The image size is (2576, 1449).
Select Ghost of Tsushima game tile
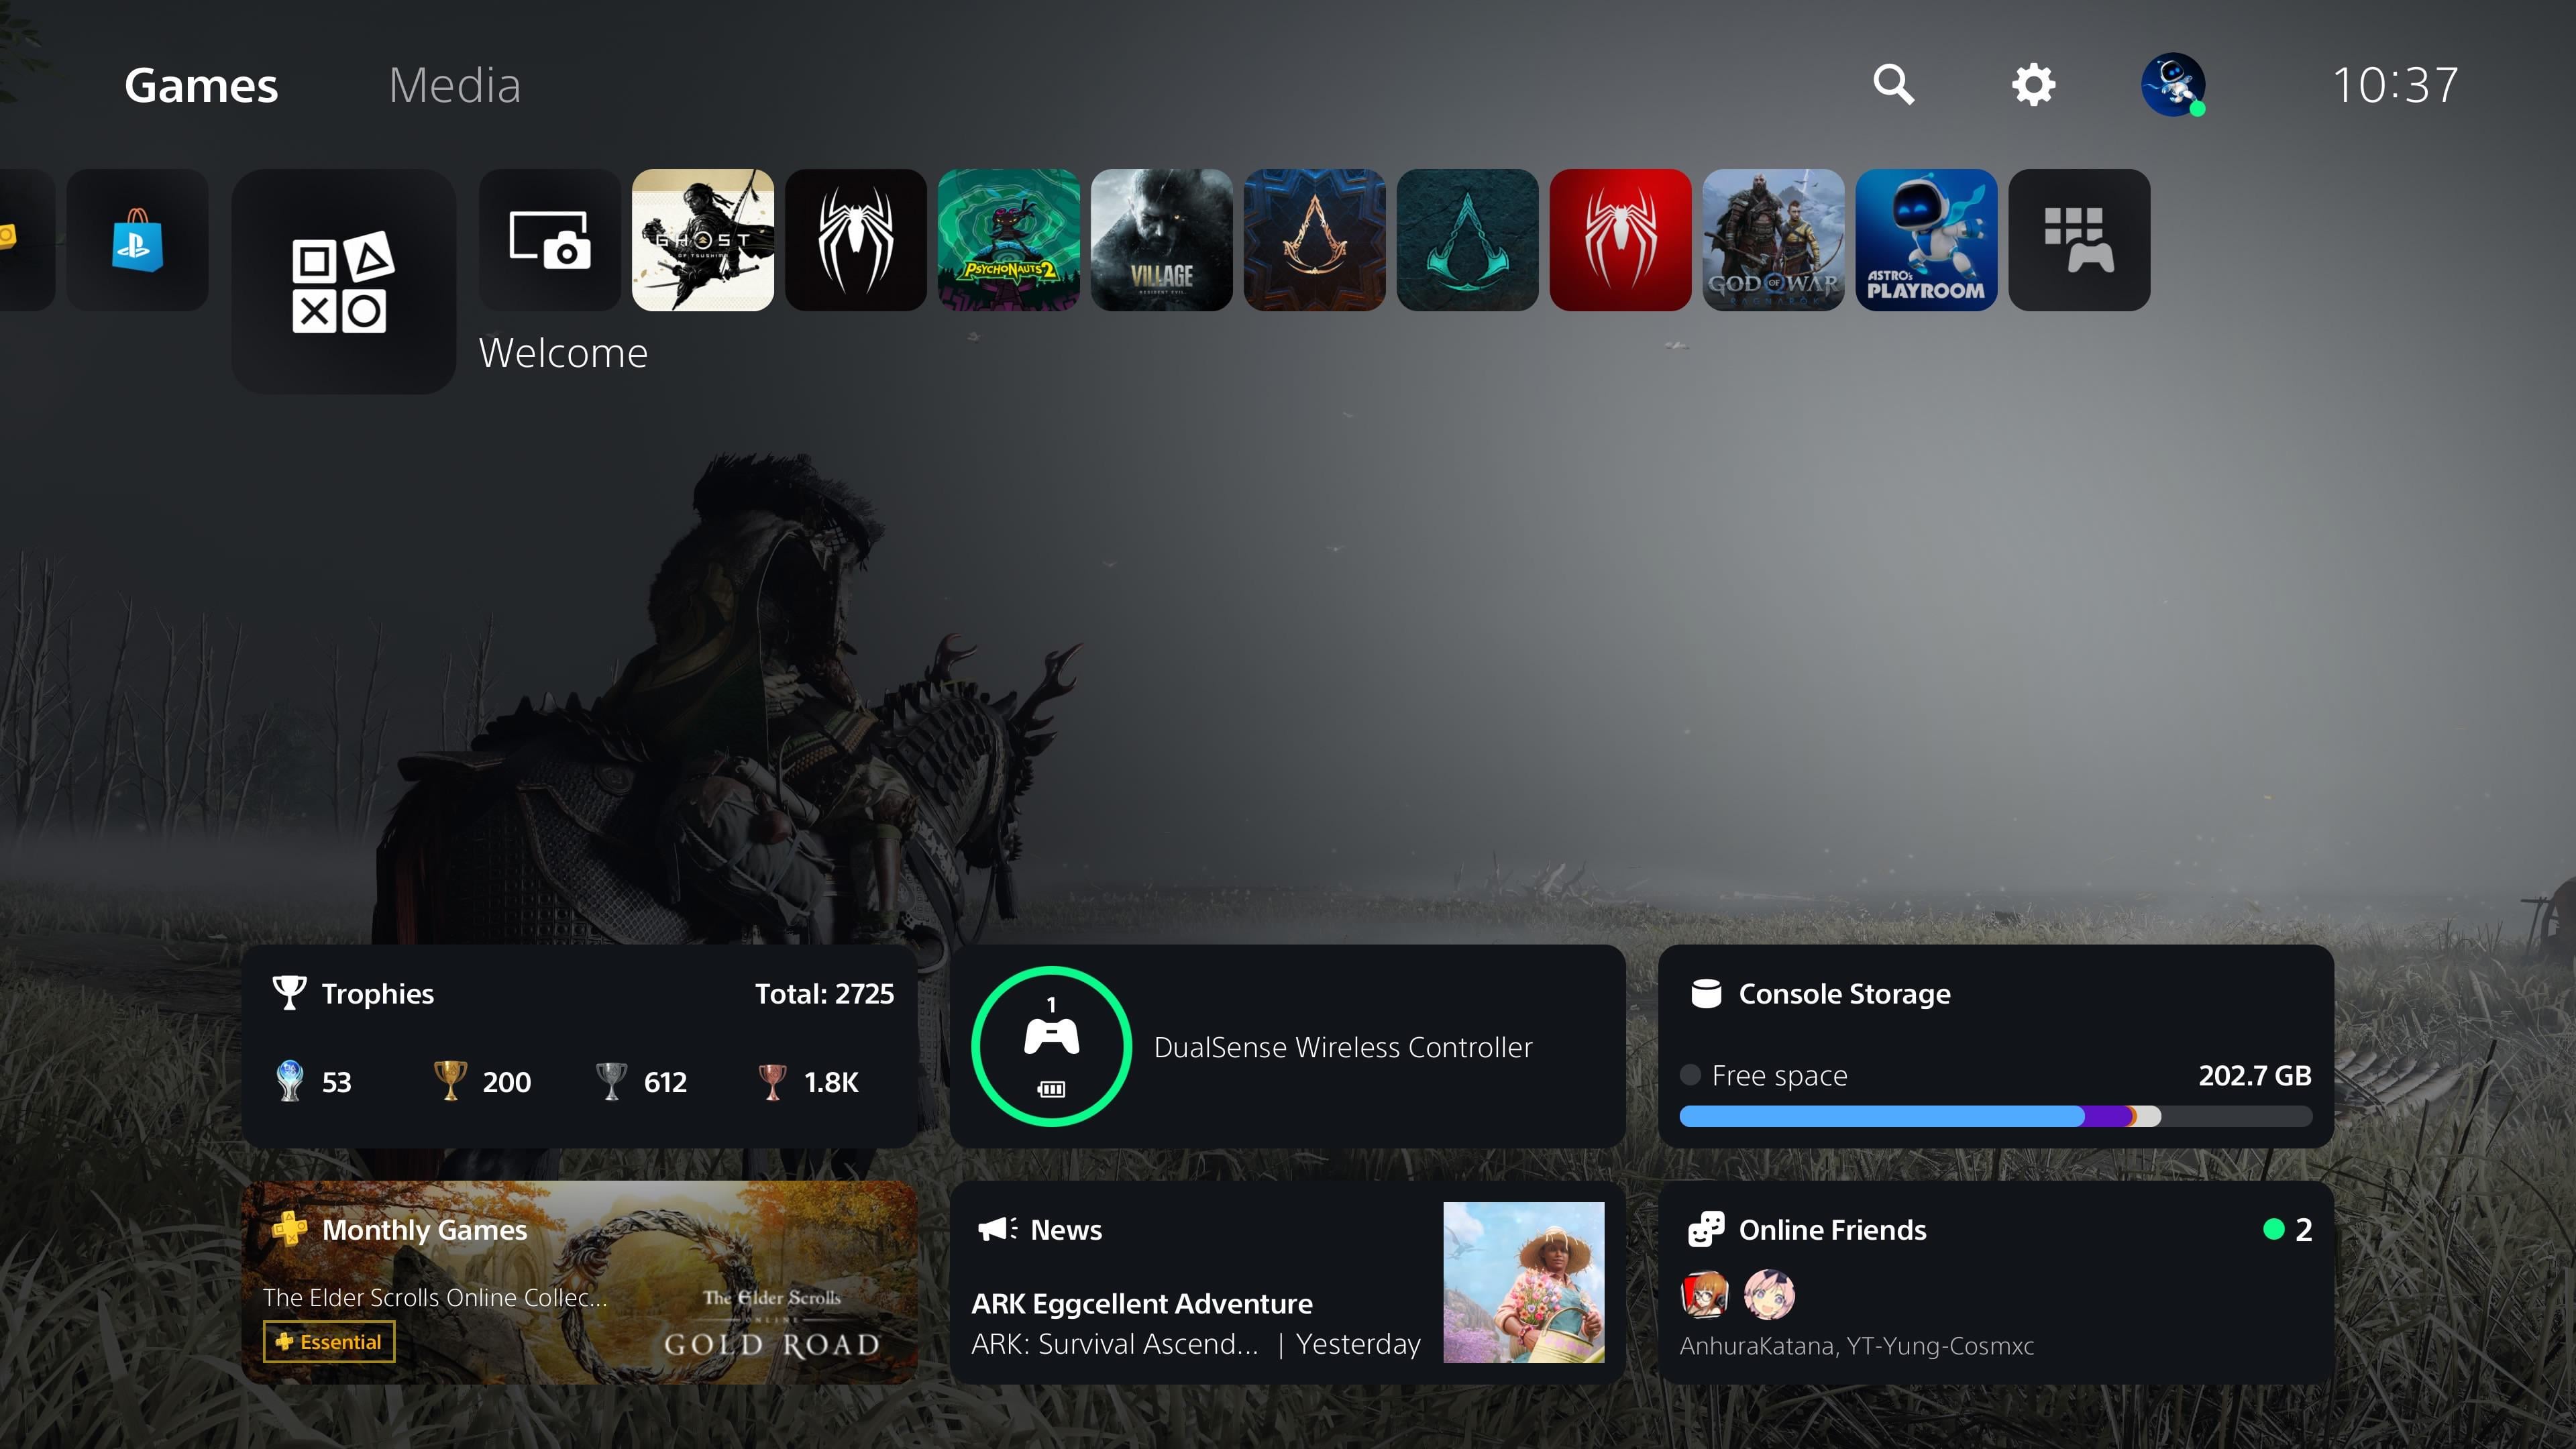[x=702, y=240]
